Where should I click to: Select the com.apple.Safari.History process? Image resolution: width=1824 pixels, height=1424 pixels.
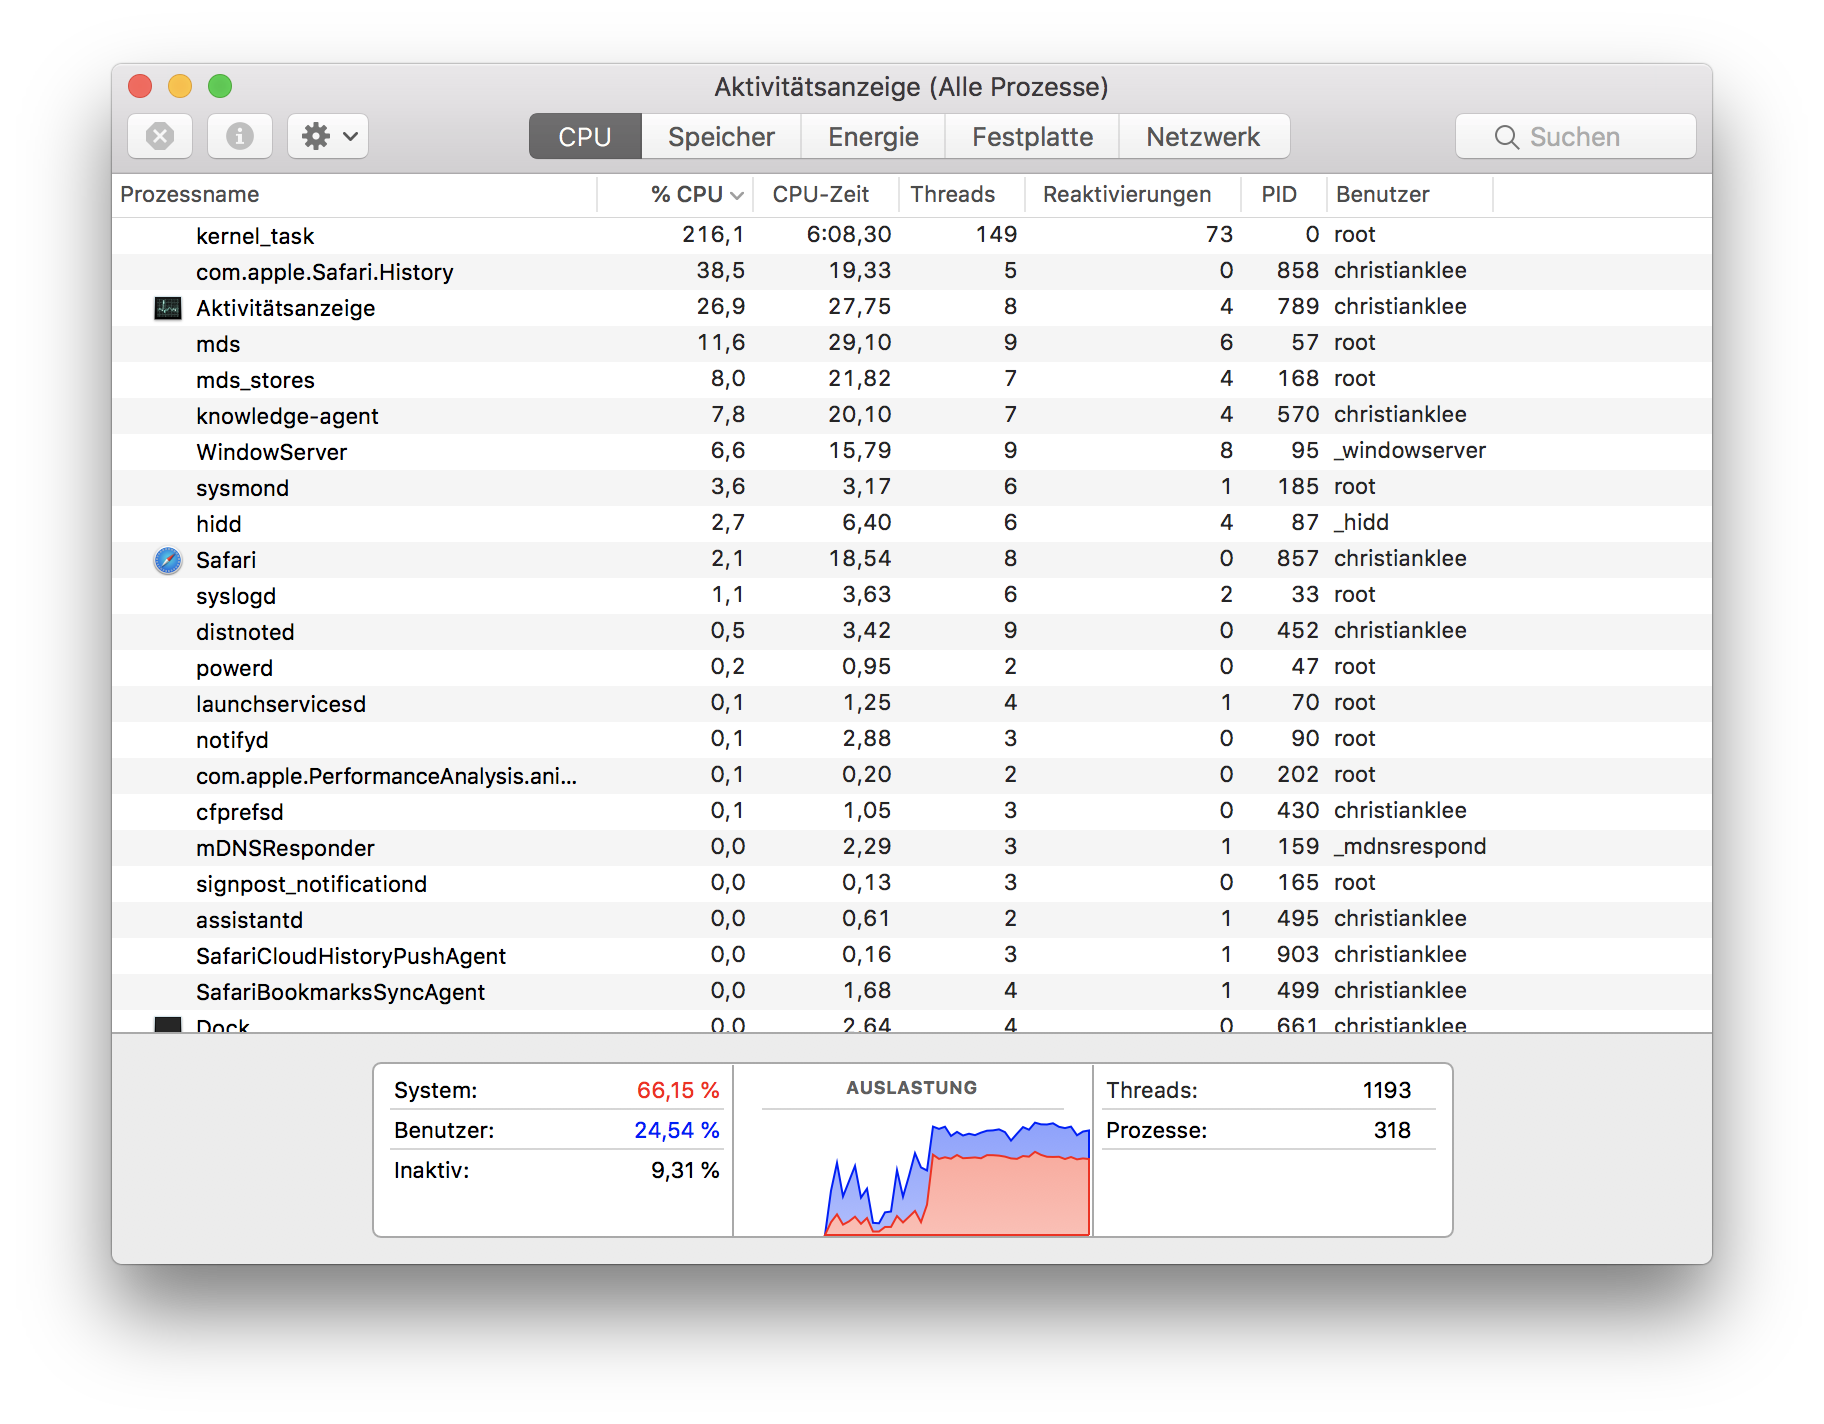click(x=912, y=271)
